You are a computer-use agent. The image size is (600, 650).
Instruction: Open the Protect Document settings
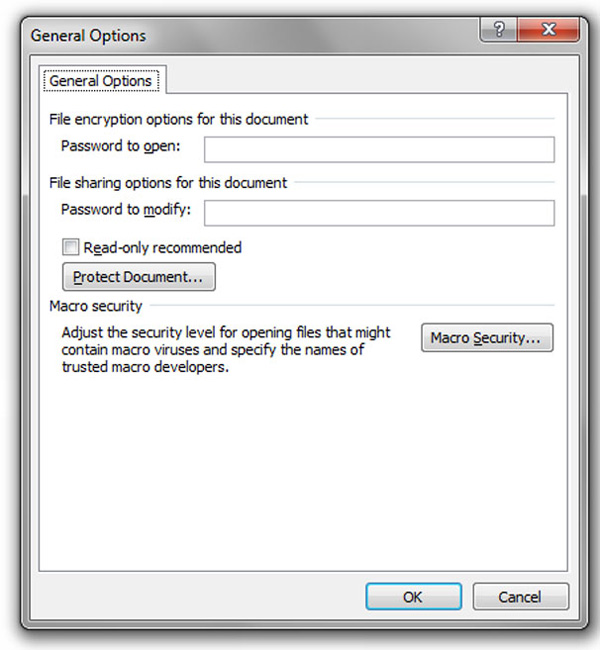(139, 276)
